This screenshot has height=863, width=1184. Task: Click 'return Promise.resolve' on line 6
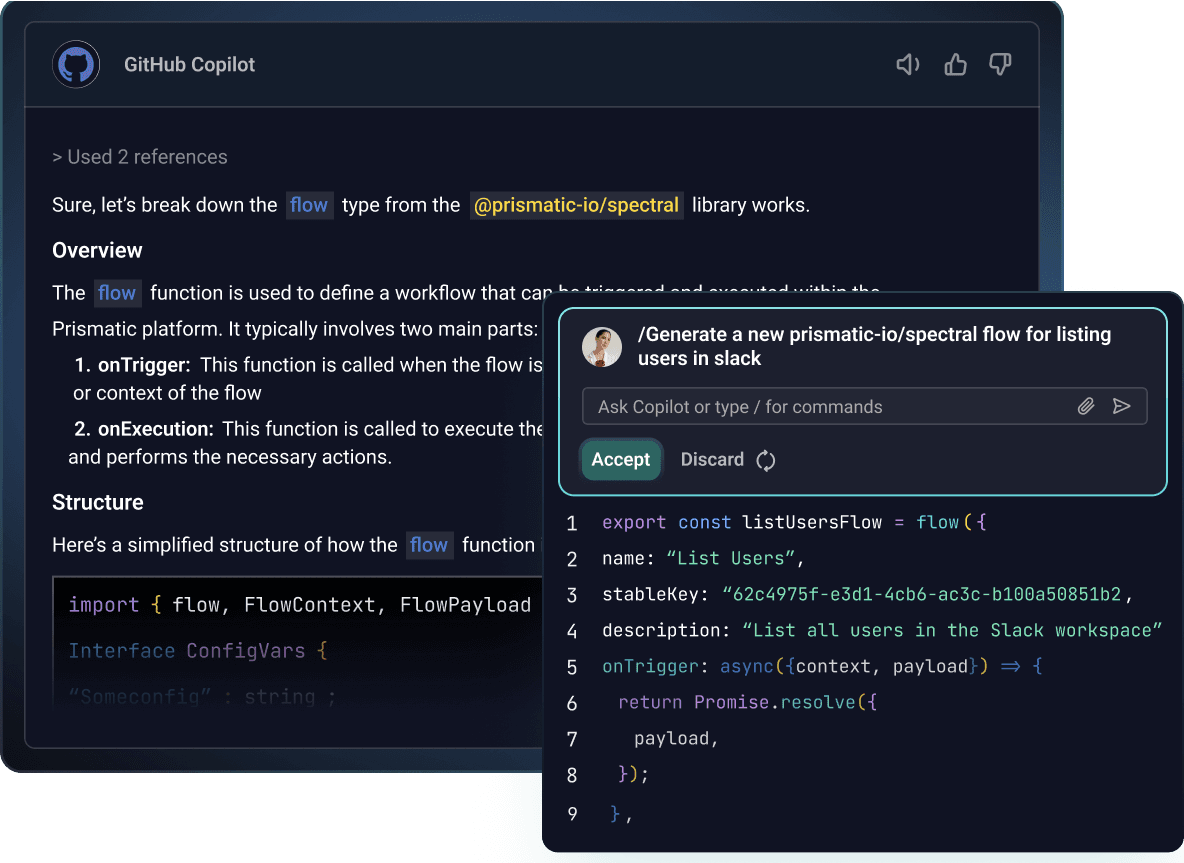click(748, 703)
